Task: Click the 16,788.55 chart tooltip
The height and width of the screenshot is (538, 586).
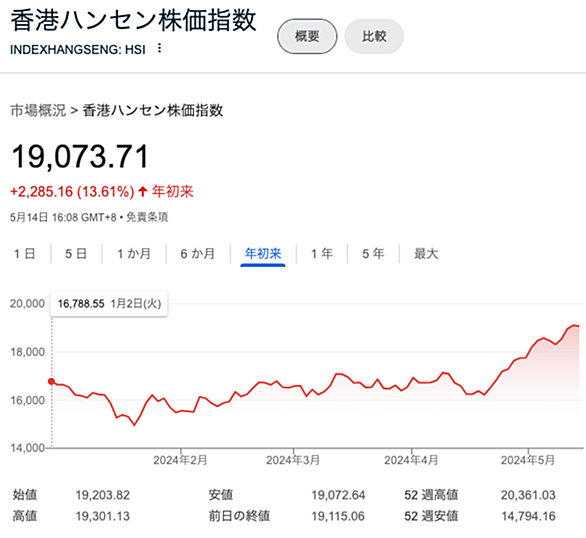Action: coord(109,304)
